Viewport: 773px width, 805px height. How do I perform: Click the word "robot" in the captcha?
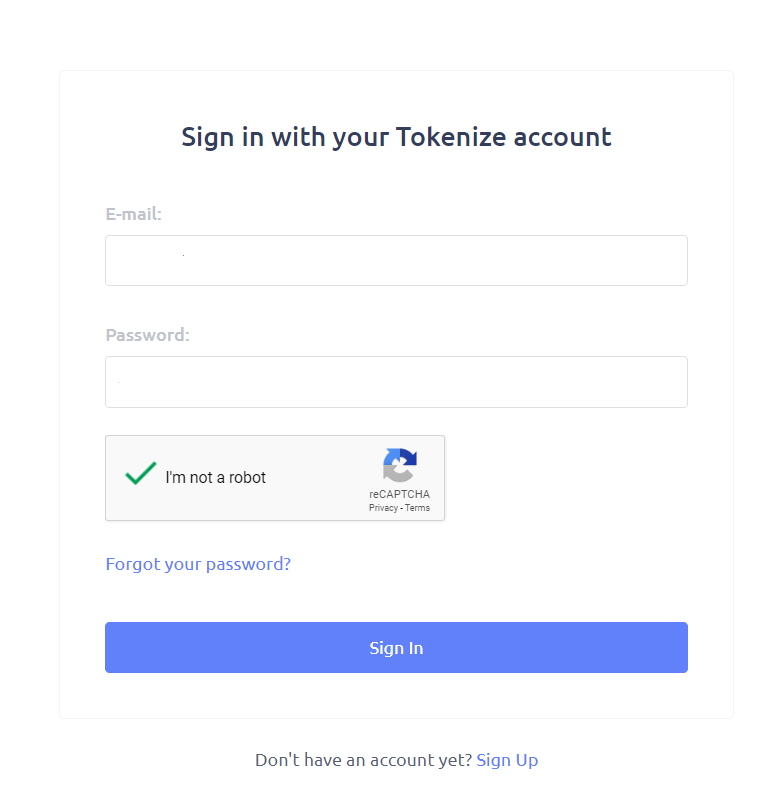click(247, 477)
